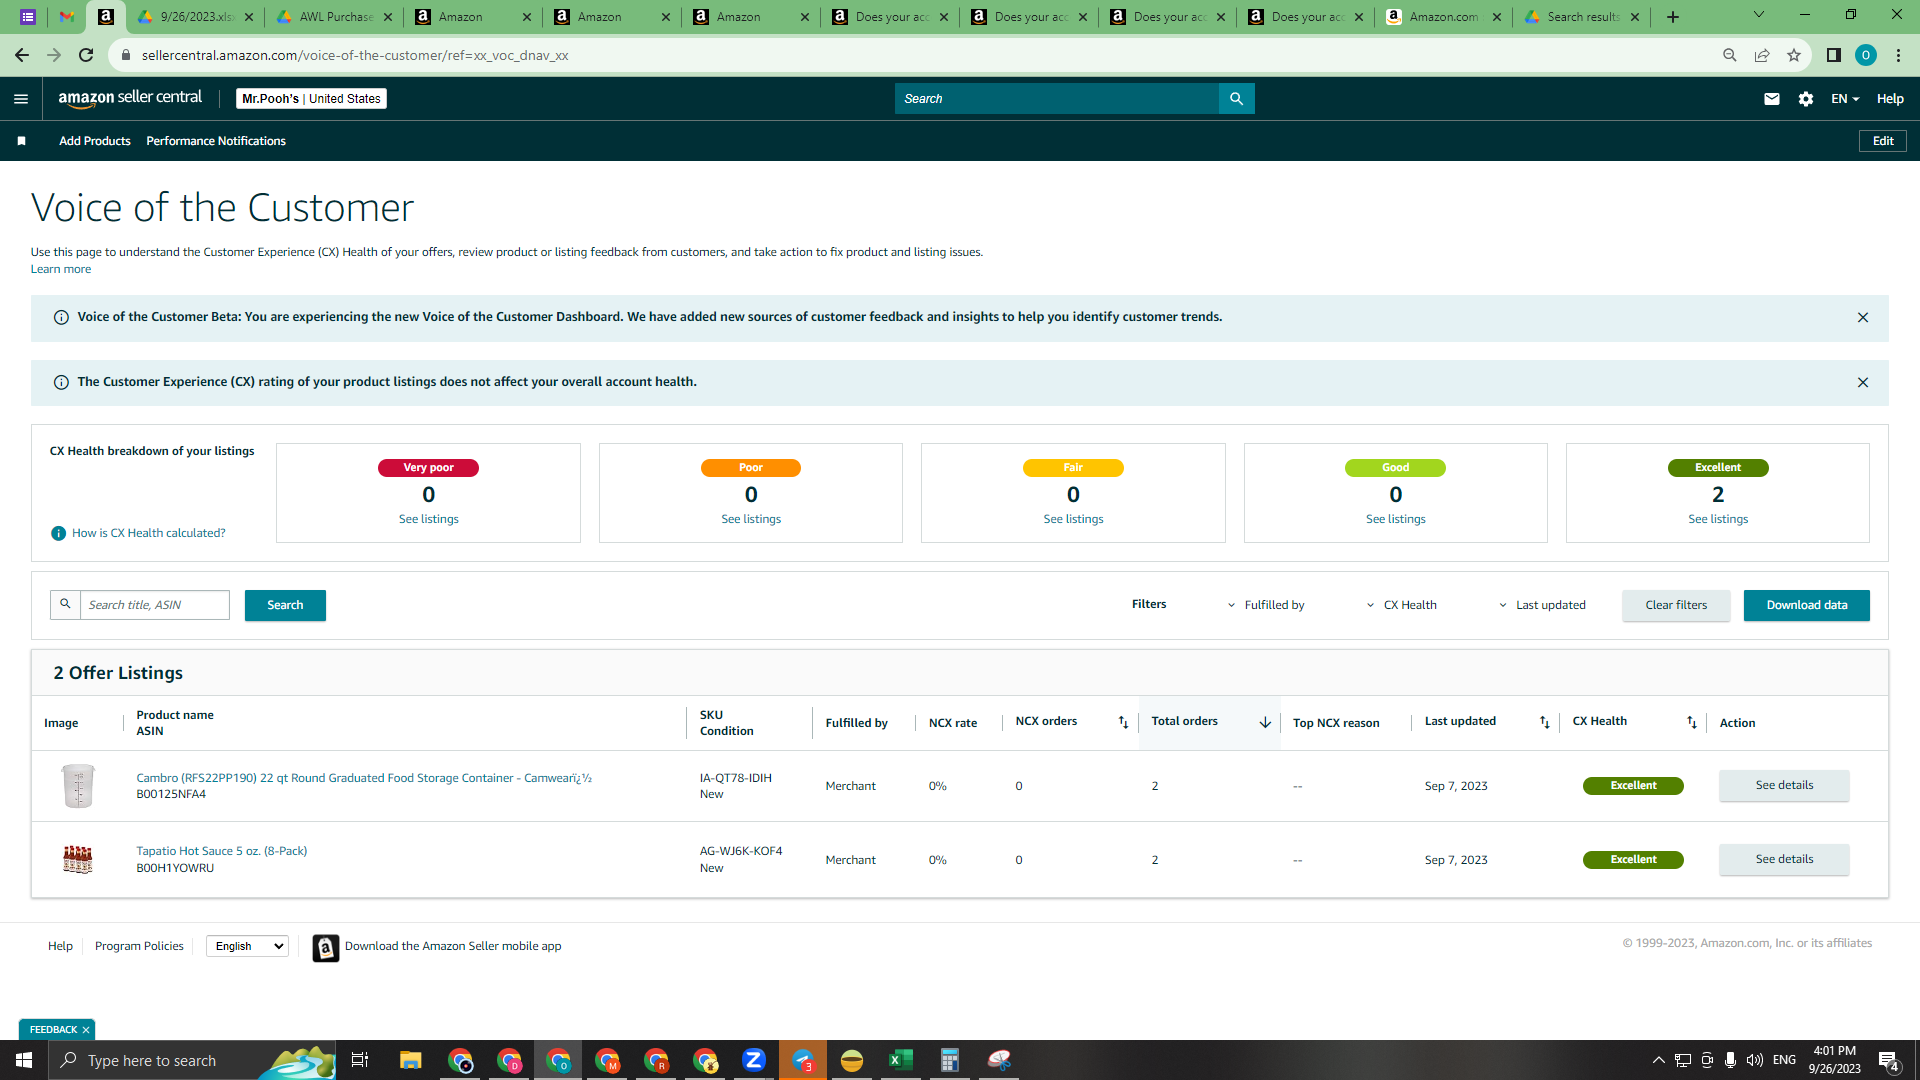This screenshot has width=1920, height=1080.
Task: Open the messages envelope icon
Action: pos(1772,99)
